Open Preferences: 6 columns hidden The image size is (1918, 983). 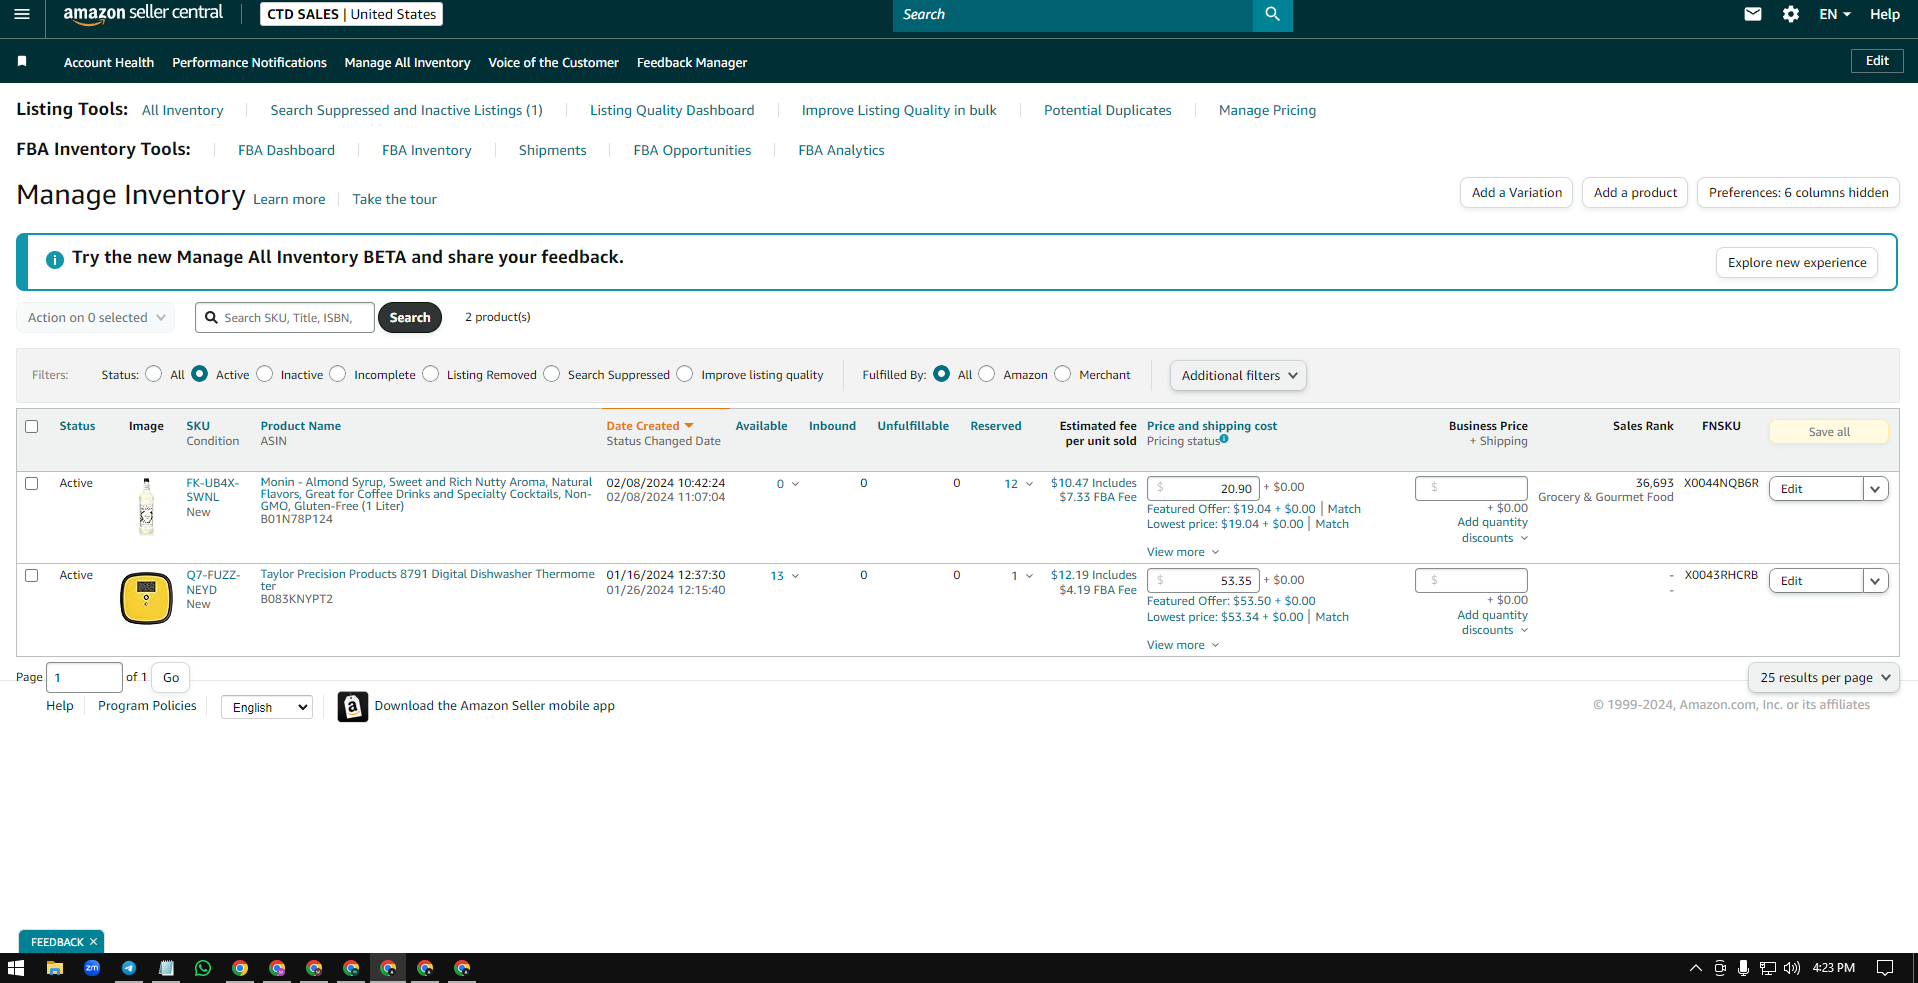pos(1798,193)
